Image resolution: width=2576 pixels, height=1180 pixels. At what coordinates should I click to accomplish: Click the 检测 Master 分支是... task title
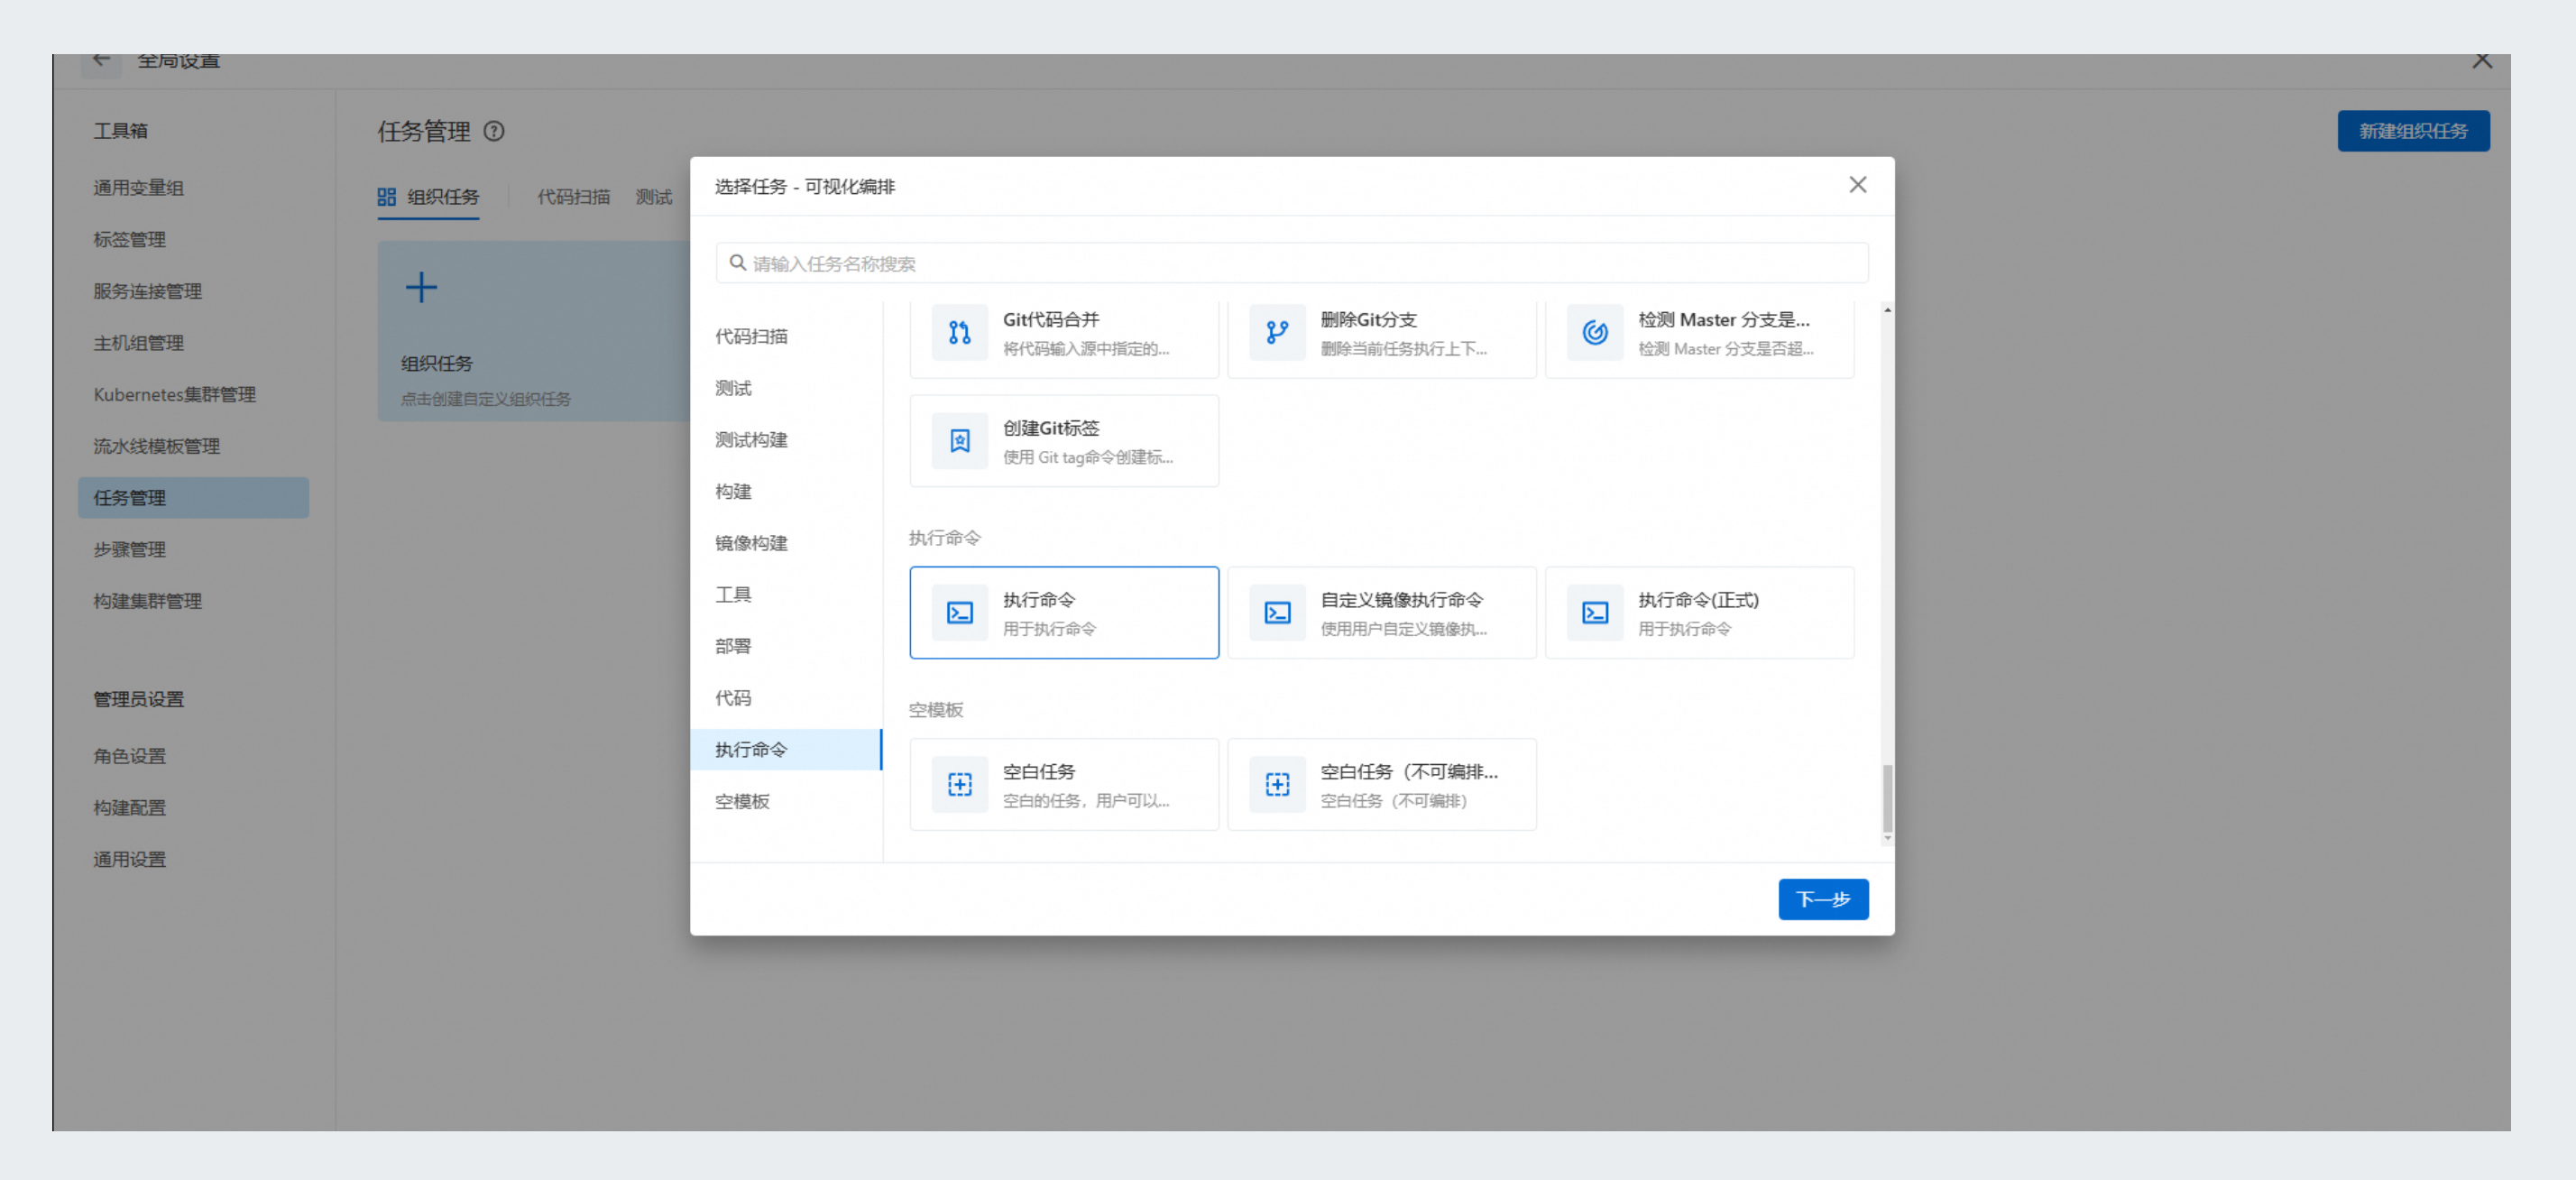(x=1723, y=320)
